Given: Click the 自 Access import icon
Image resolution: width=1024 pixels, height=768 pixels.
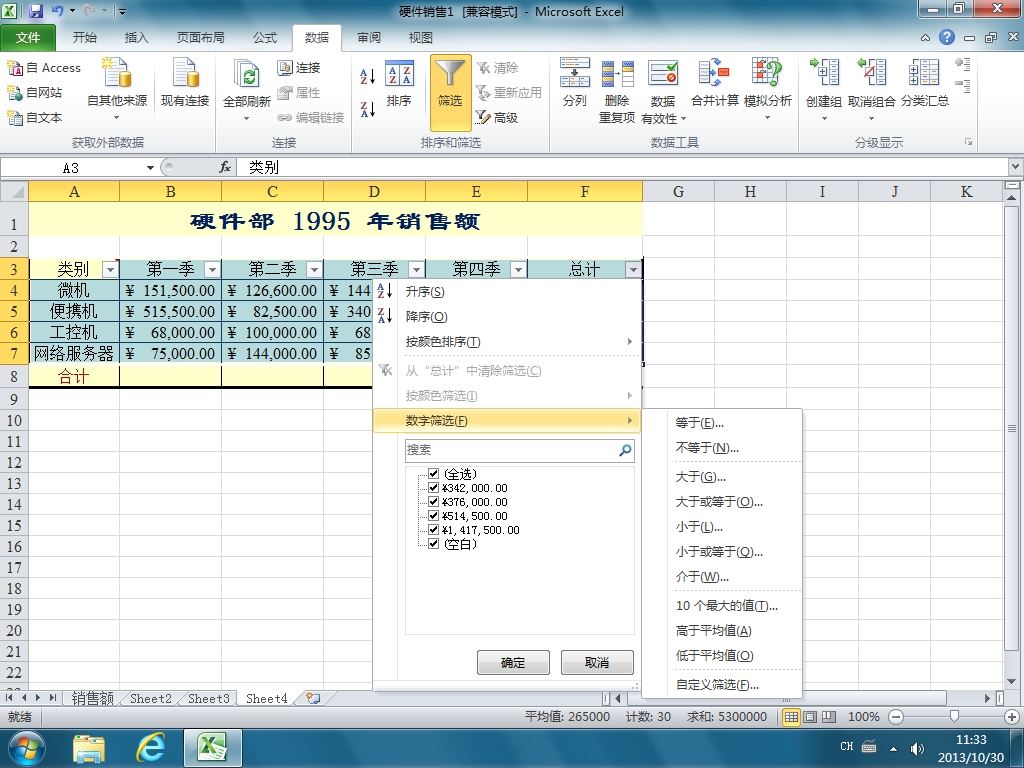Looking at the screenshot, I should (x=15, y=68).
